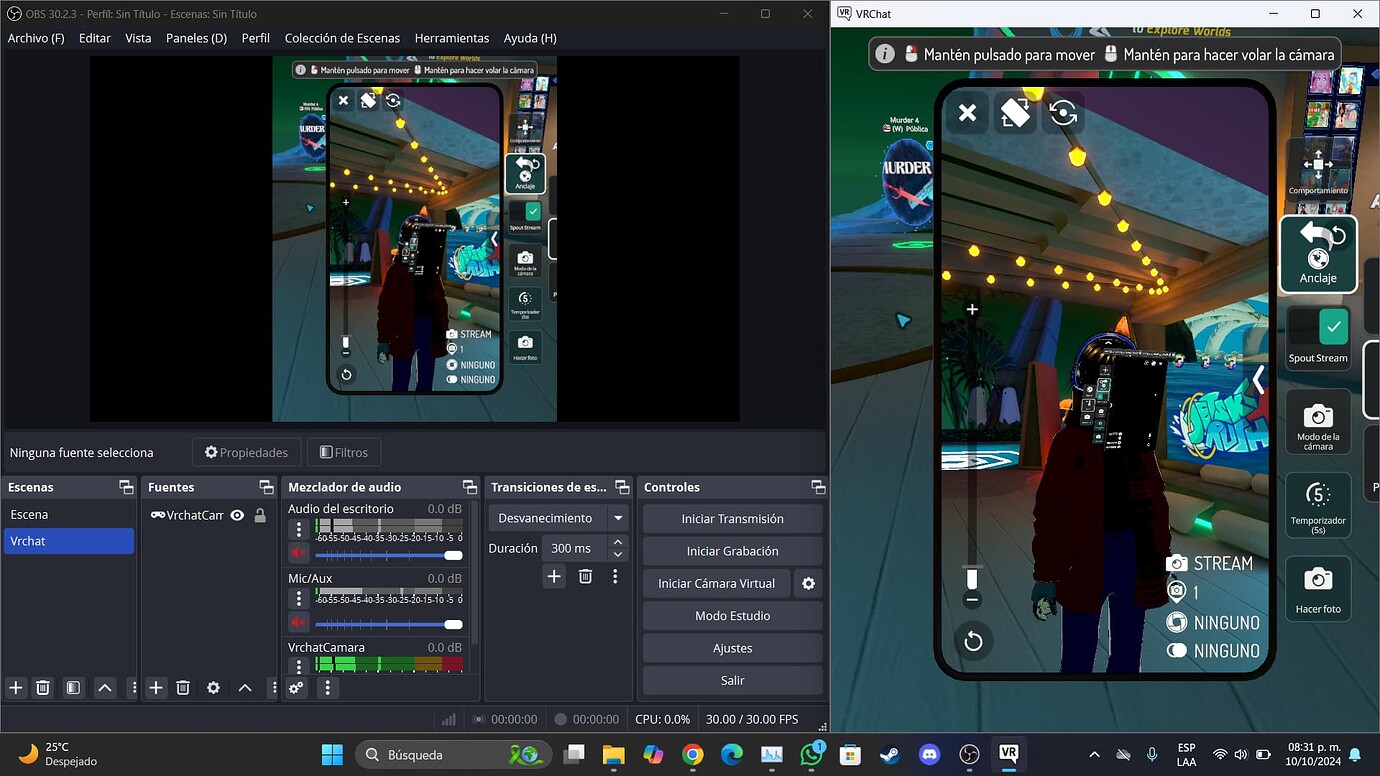
Task: Open the Modo de la cámara option
Action: 1318,421
